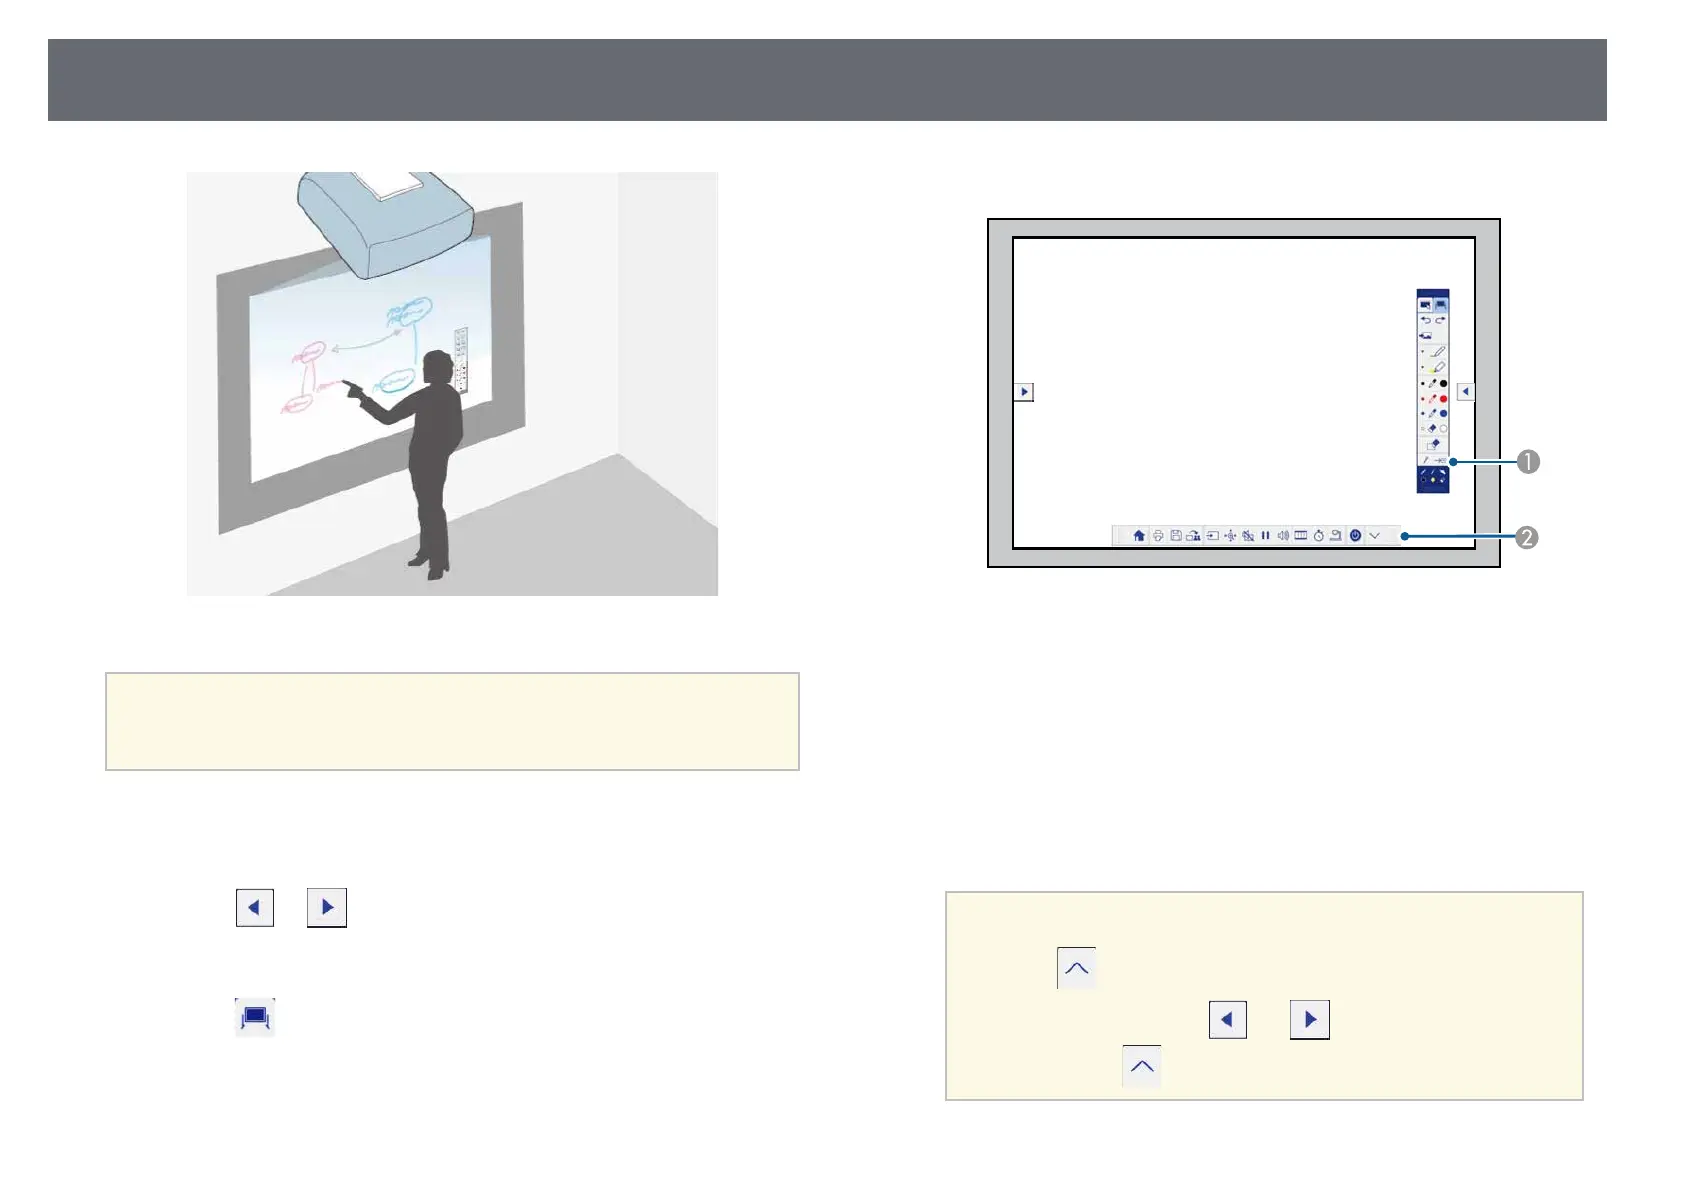Click the stopwatch timer icon

click(1318, 535)
